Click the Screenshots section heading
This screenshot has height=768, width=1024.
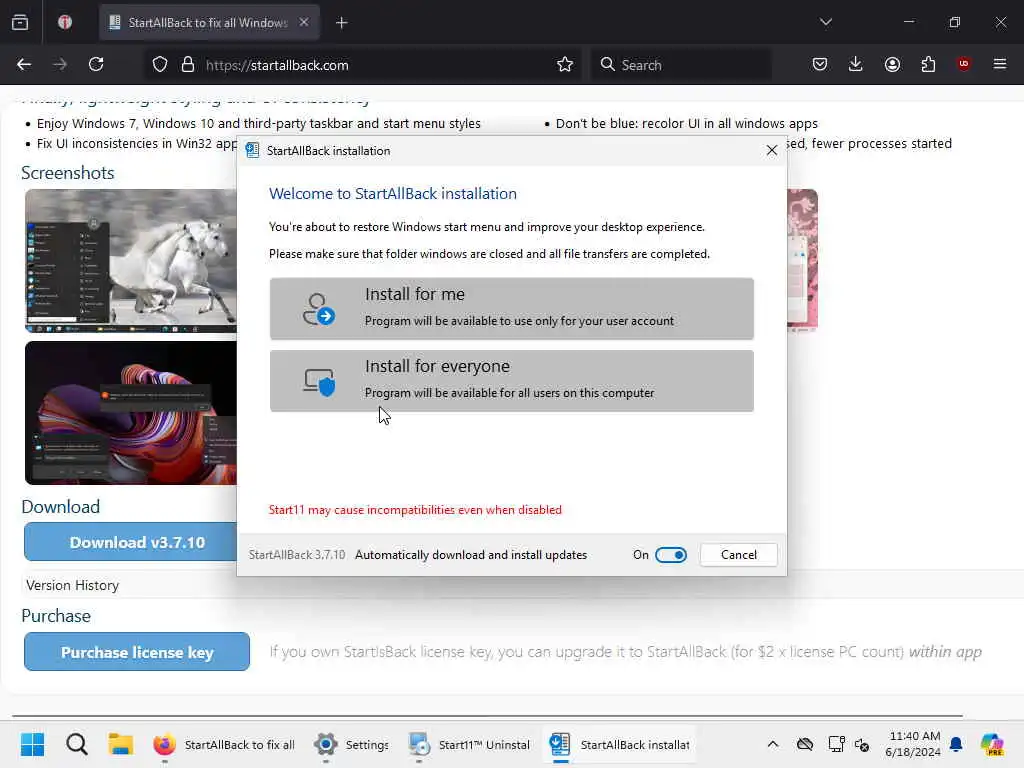click(x=68, y=172)
